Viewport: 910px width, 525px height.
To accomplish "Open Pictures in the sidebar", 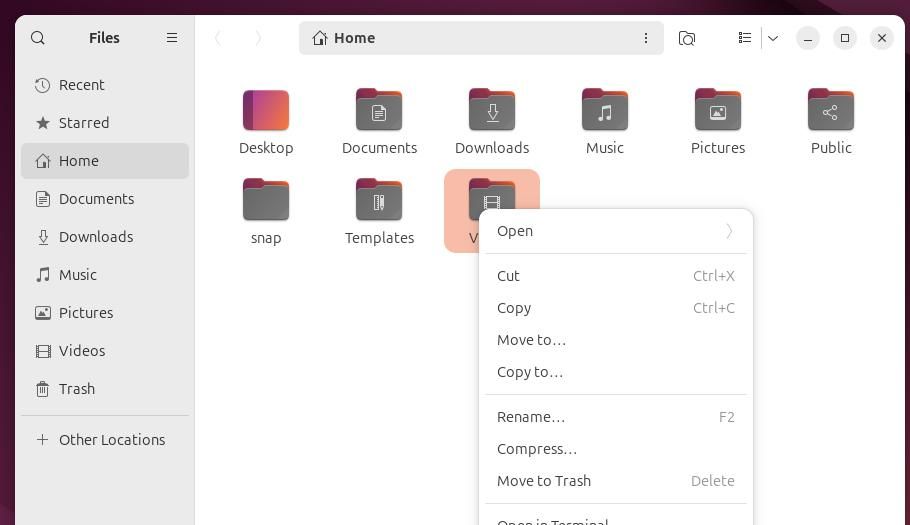I will (x=105, y=313).
